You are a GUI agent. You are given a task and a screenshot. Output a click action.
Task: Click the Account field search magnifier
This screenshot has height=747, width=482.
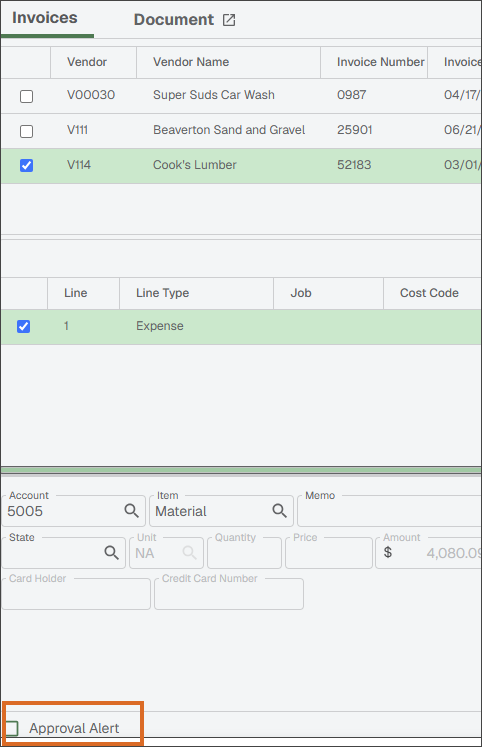pos(131,511)
